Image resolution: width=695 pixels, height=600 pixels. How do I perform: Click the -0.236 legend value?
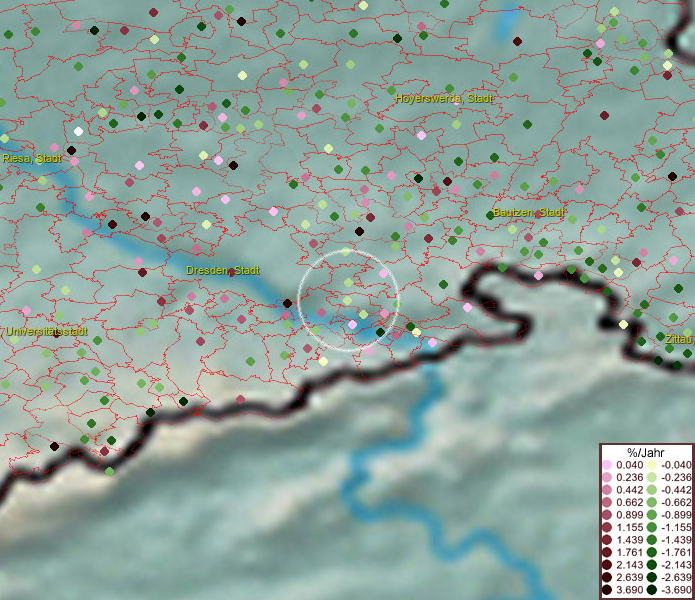pyautogui.click(x=676, y=477)
